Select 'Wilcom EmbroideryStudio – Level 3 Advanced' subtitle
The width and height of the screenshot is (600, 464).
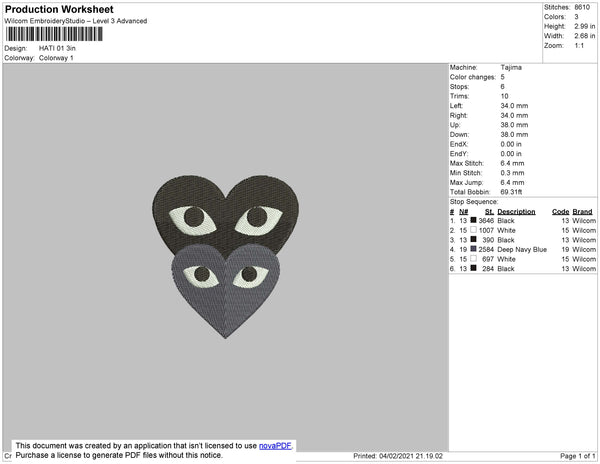[76, 21]
